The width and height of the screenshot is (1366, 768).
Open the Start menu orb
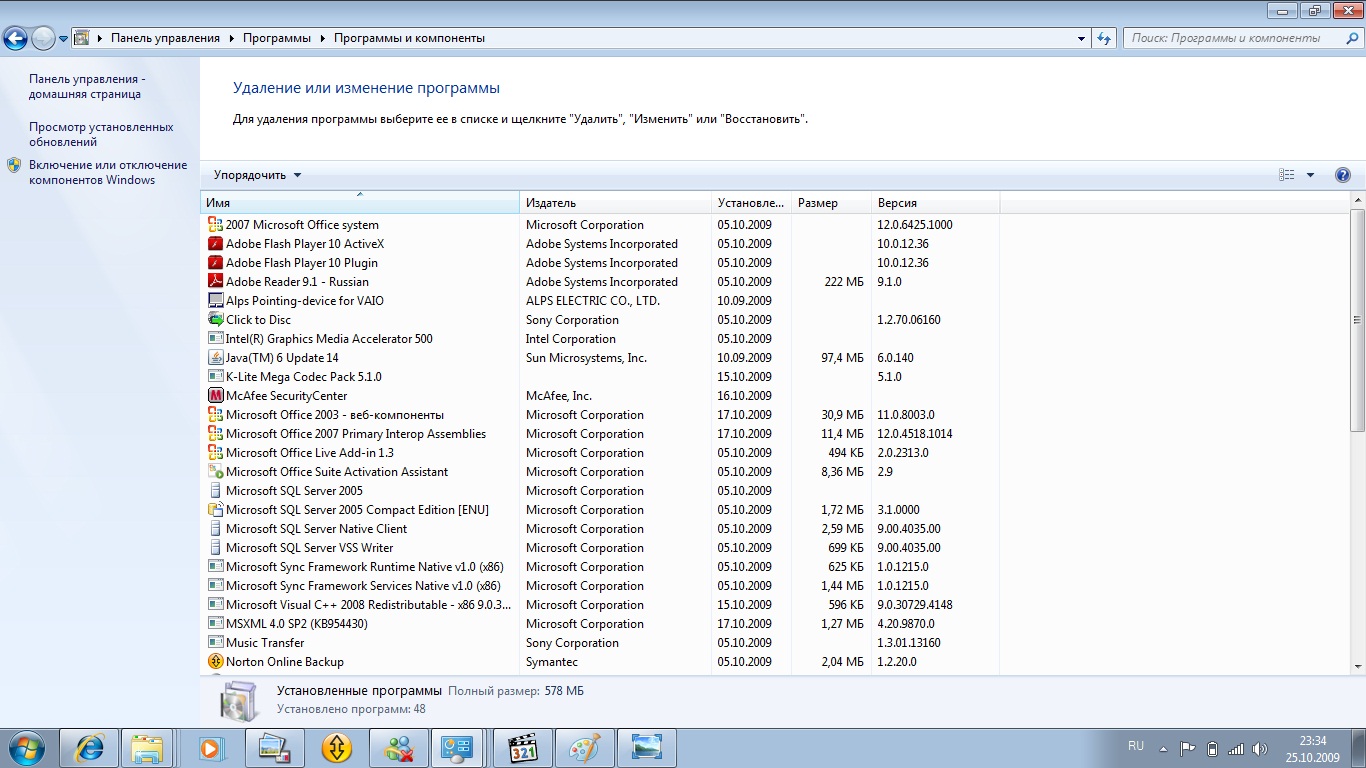click(26, 747)
